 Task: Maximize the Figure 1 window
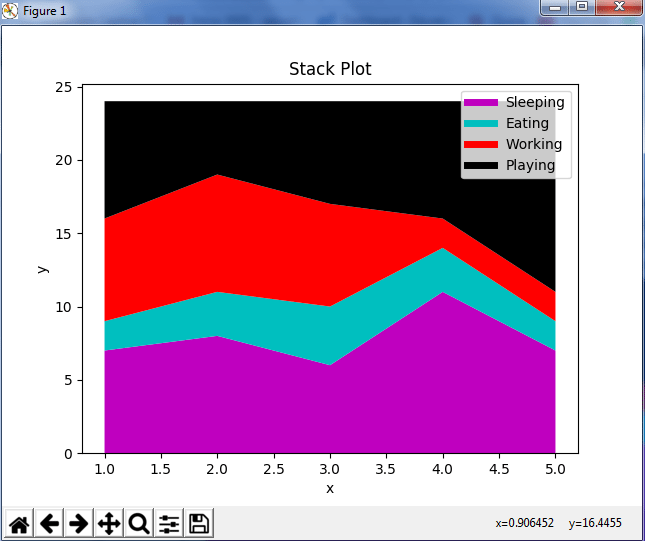[582, 7]
